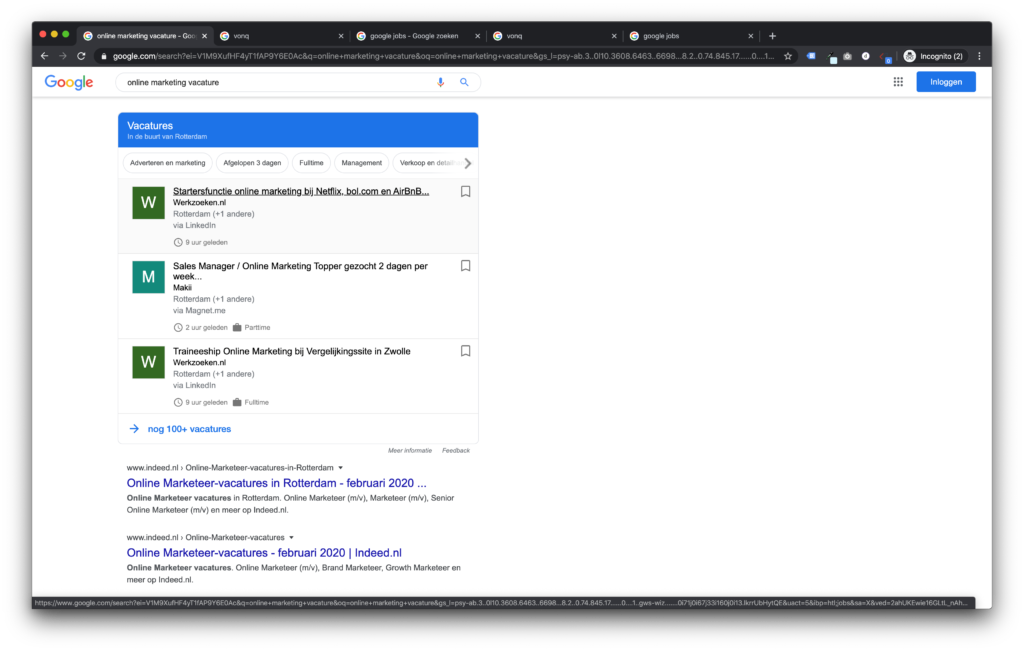
Task: Save the Traineeship Zwolle job with its bookmark
Action: [466, 351]
